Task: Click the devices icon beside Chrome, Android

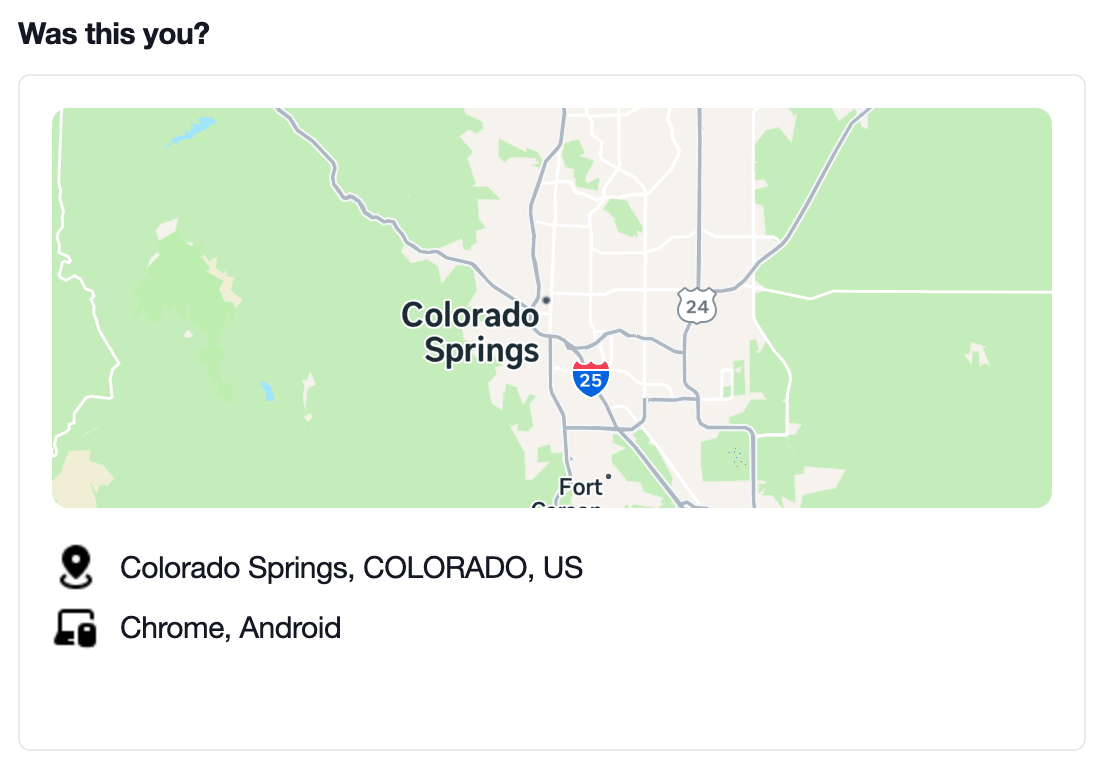Action: click(x=75, y=628)
